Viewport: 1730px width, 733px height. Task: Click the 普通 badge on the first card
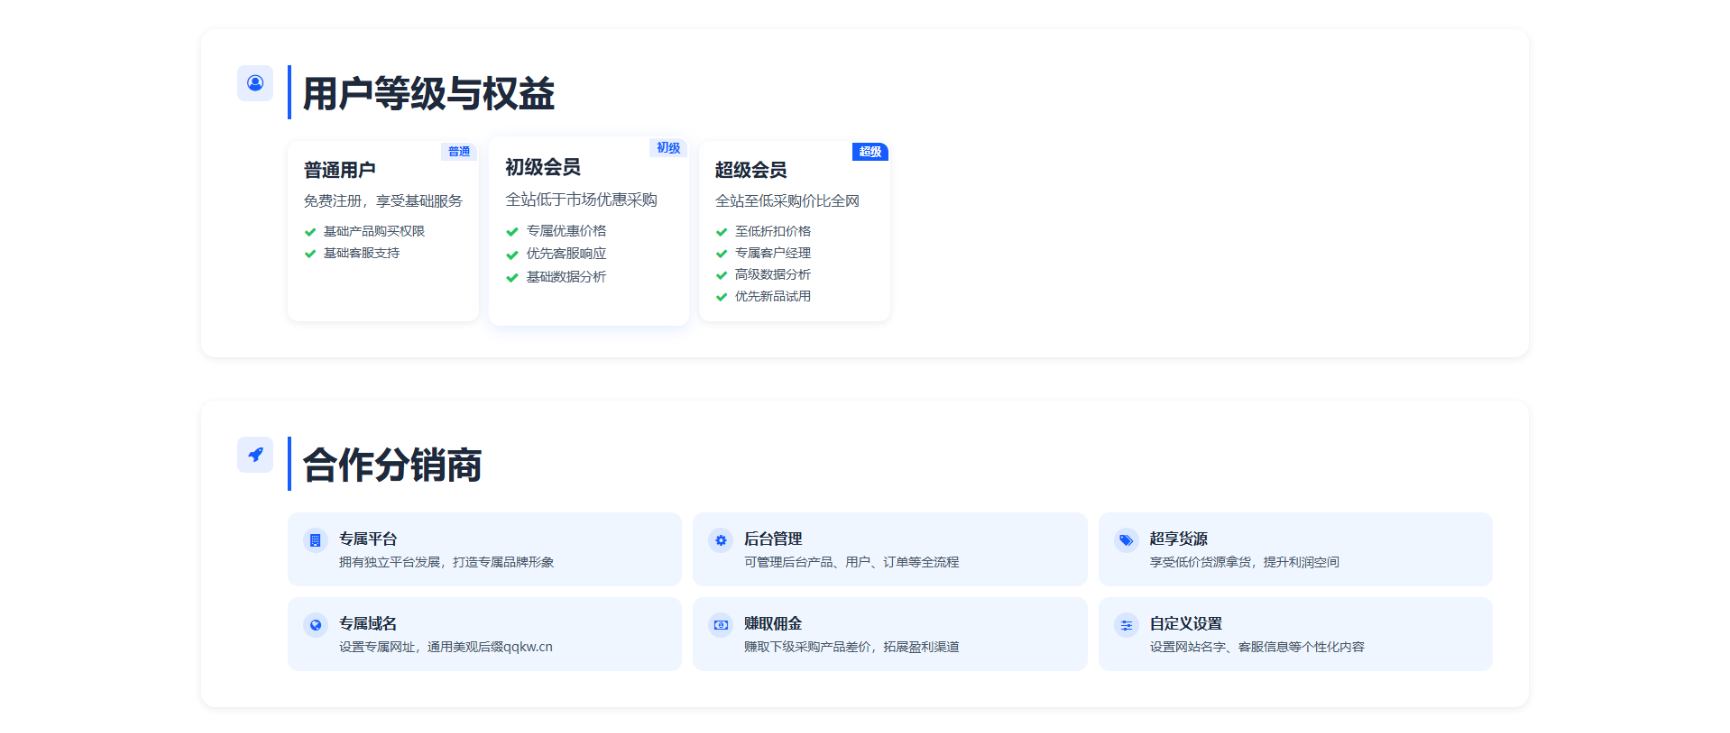point(459,152)
